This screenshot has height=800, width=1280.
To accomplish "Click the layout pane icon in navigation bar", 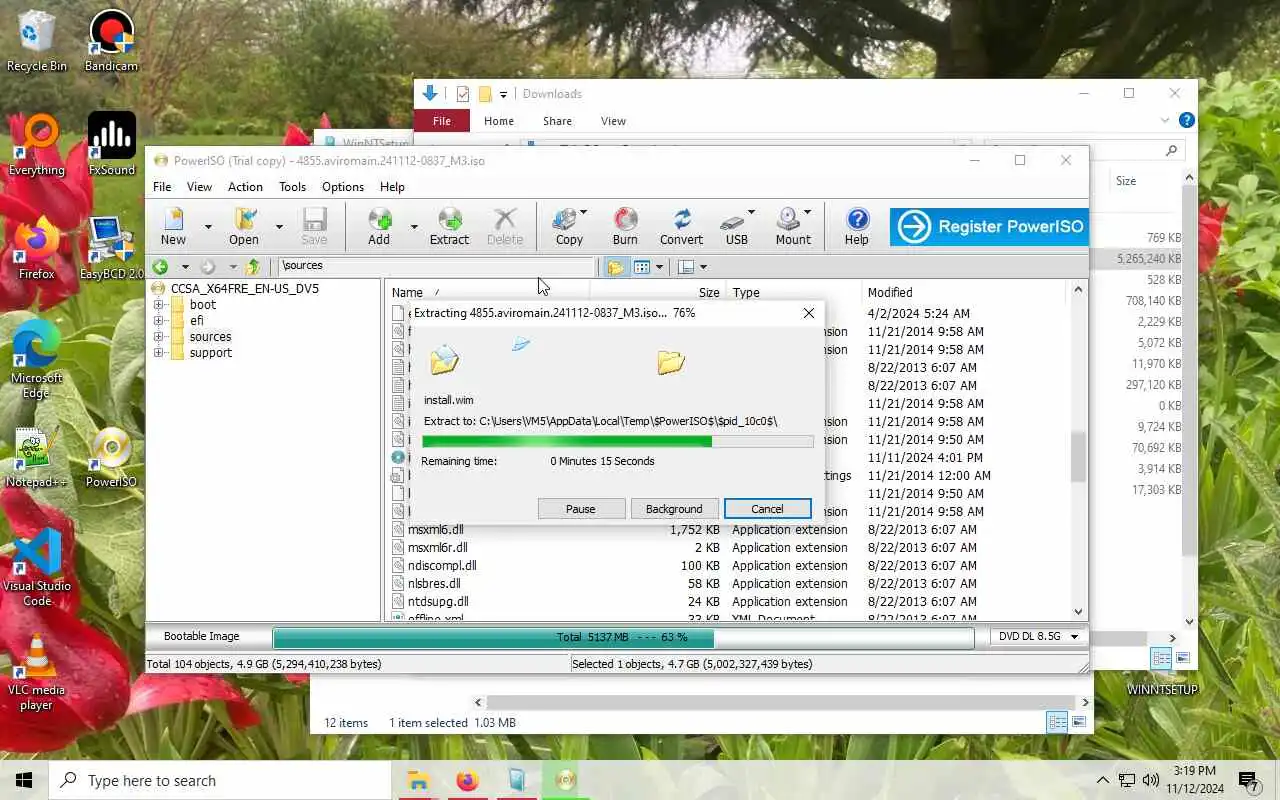I will pos(686,267).
